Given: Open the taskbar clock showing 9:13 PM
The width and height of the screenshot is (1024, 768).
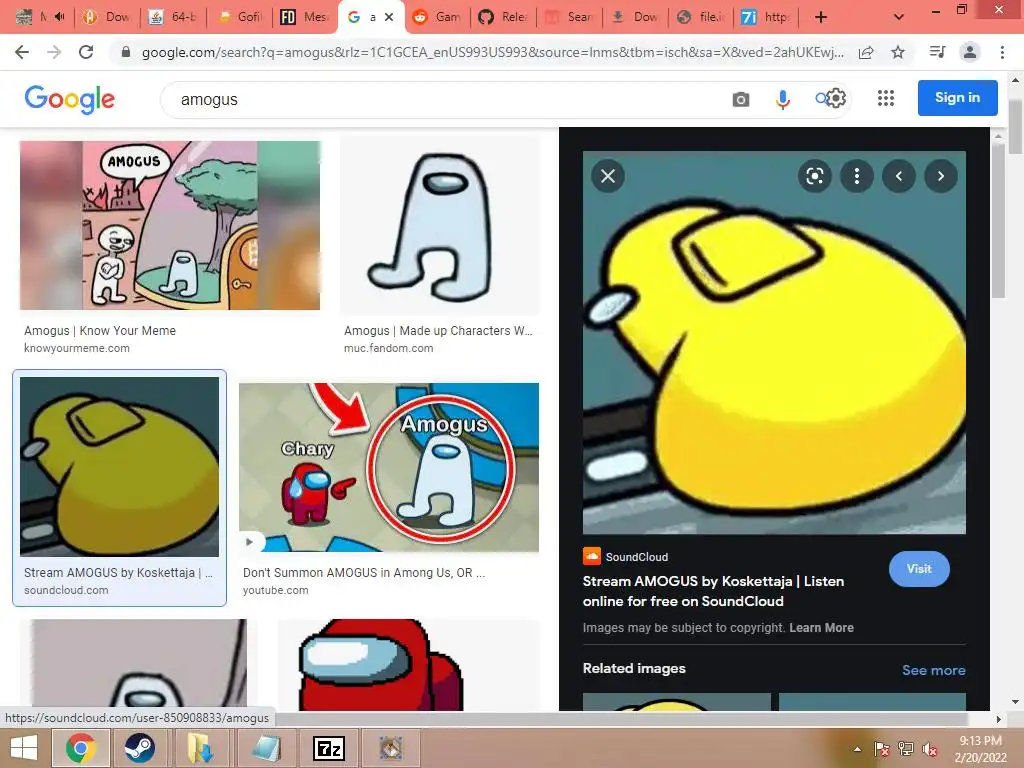Looking at the screenshot, I should [x=980, y=749].
